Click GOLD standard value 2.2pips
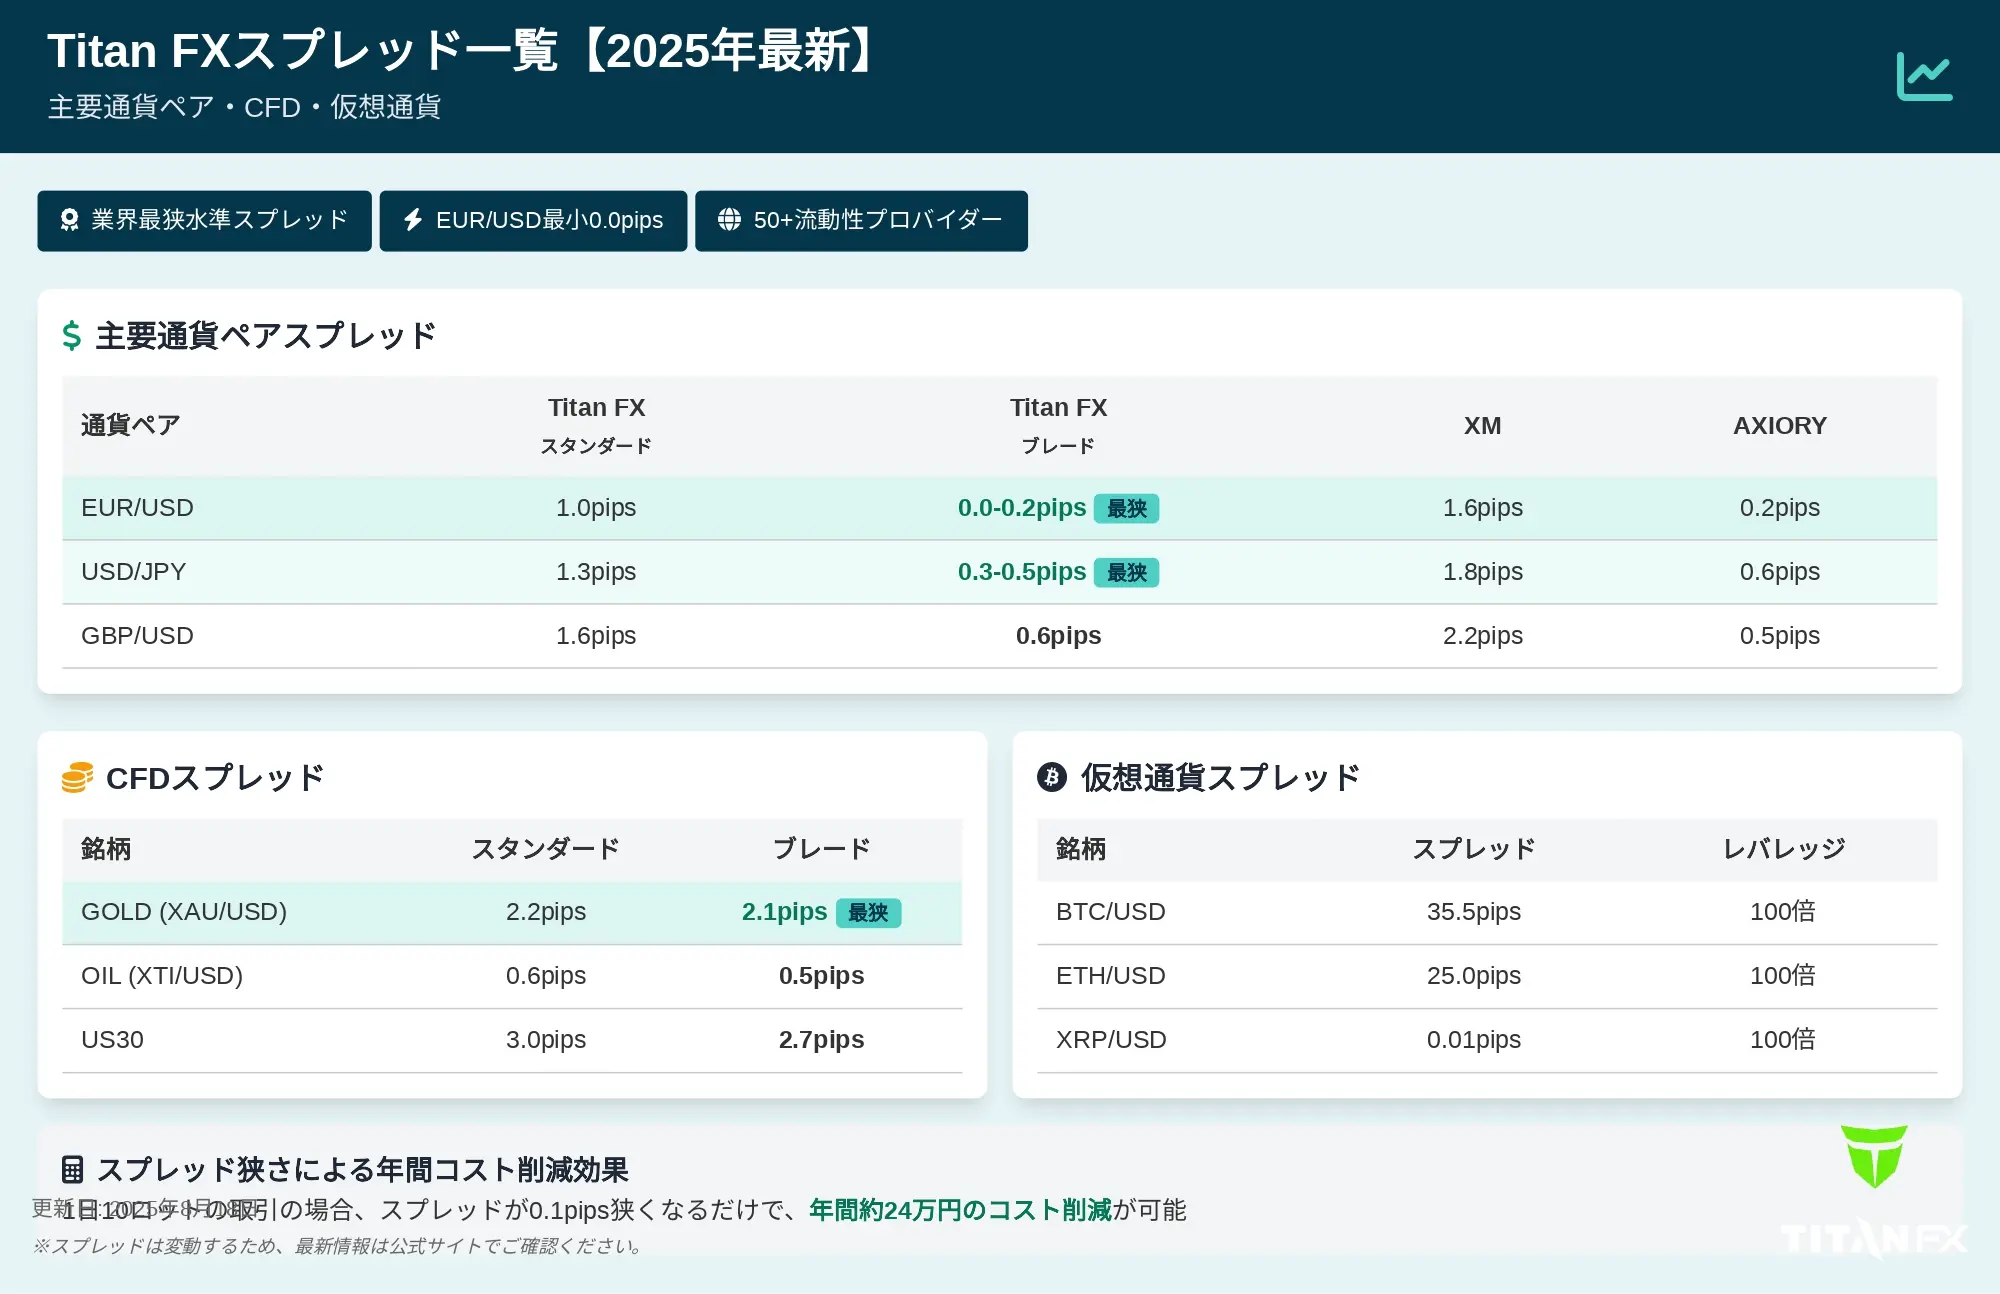 pyautogui.click(x=546, y=912)
